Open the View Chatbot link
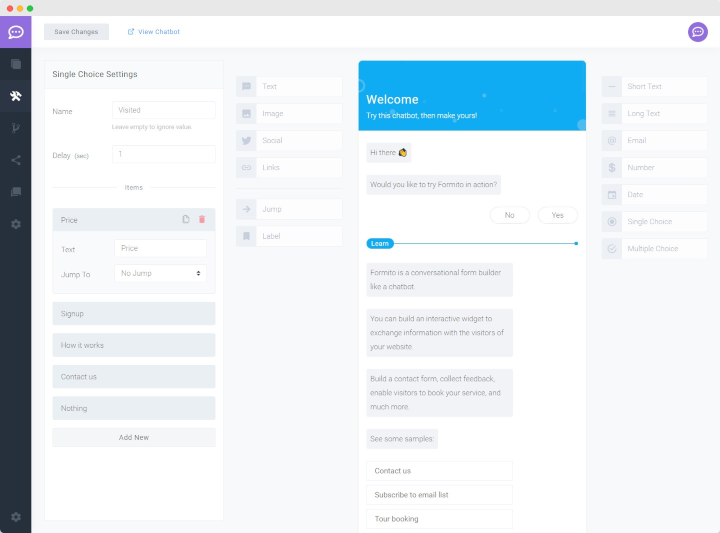Image resolution: width=720 pixels, height=533 pixels. 154,32
